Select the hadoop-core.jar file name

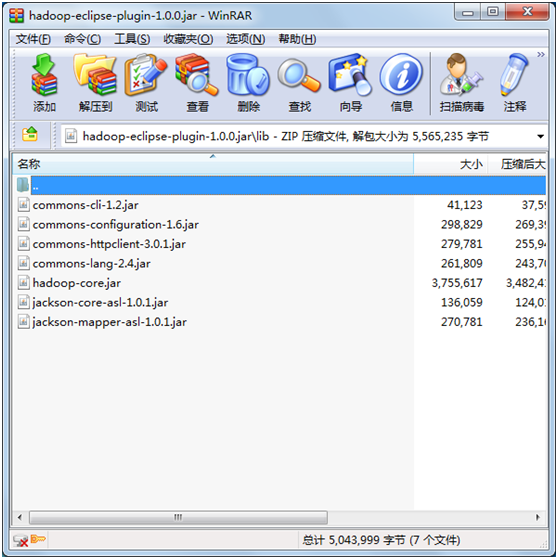pos(77,283)
